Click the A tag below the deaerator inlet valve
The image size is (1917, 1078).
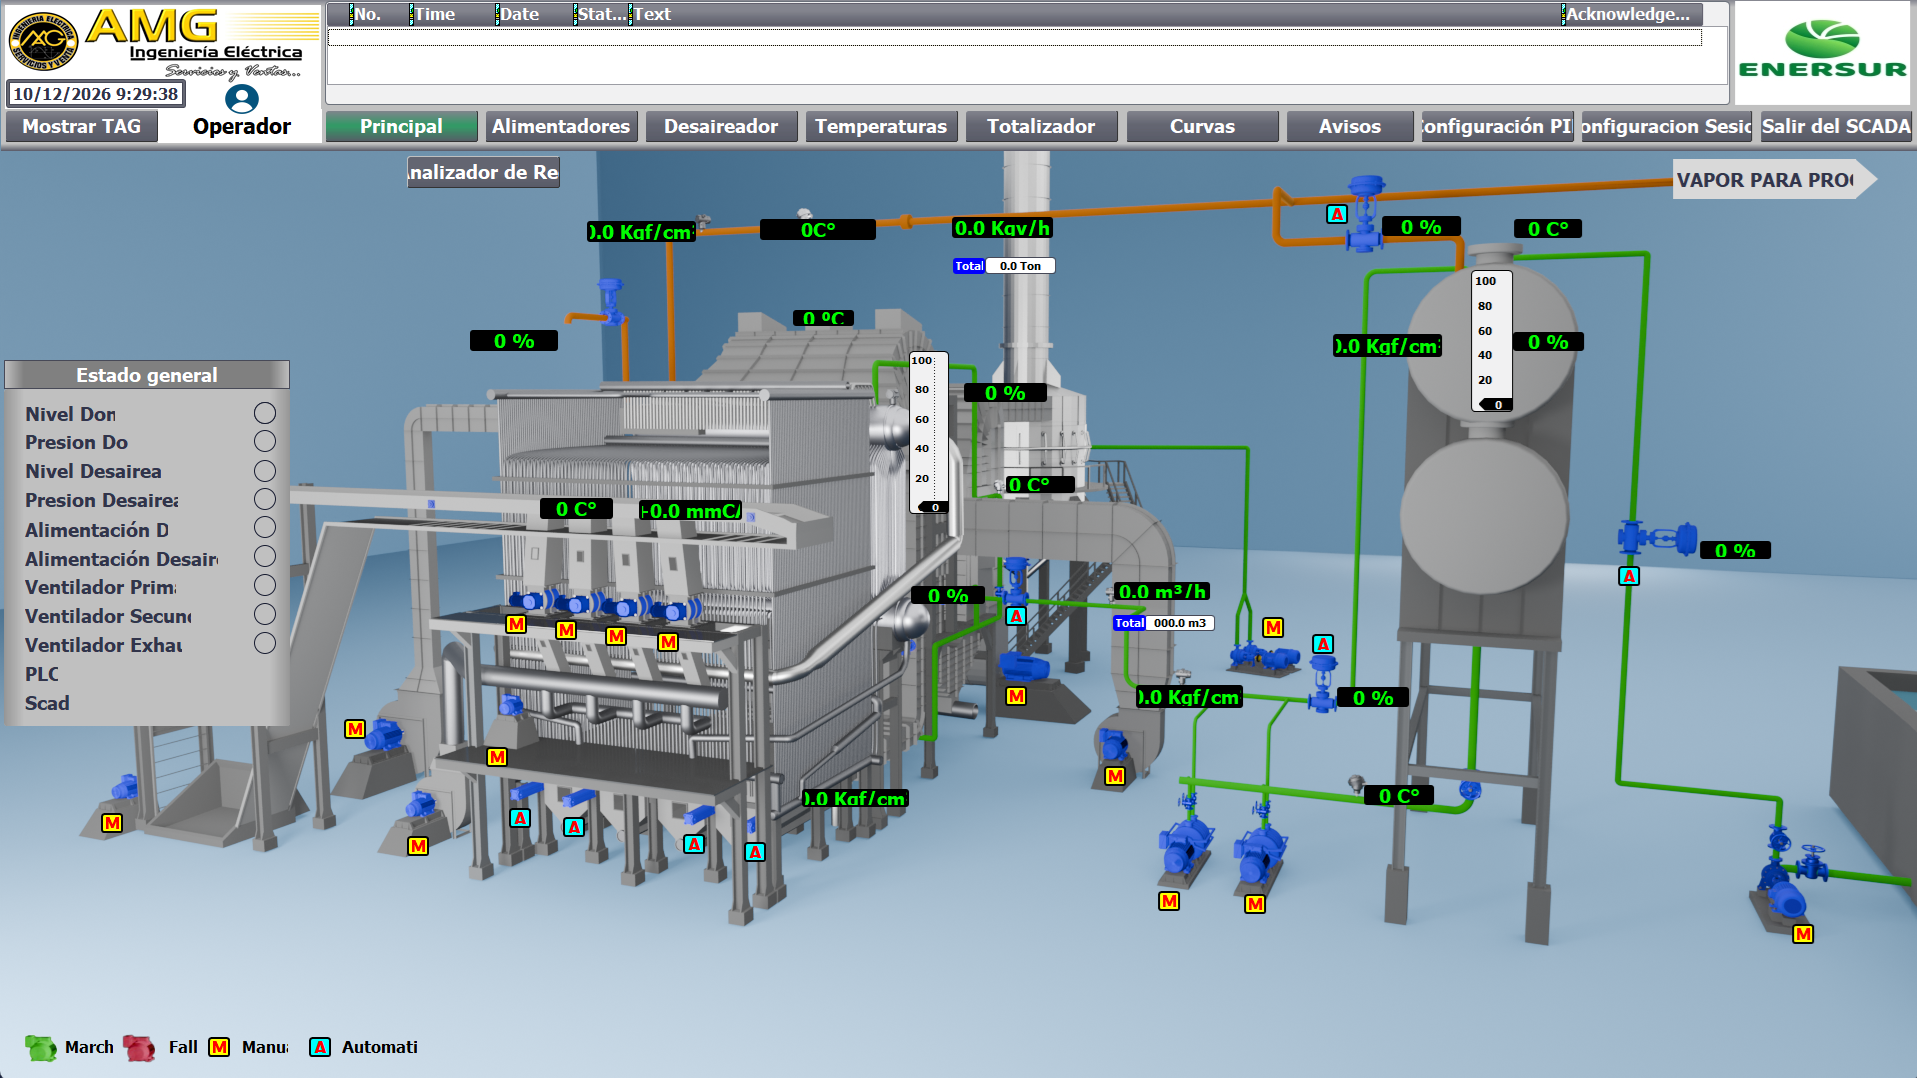(x=1629, y=576)
